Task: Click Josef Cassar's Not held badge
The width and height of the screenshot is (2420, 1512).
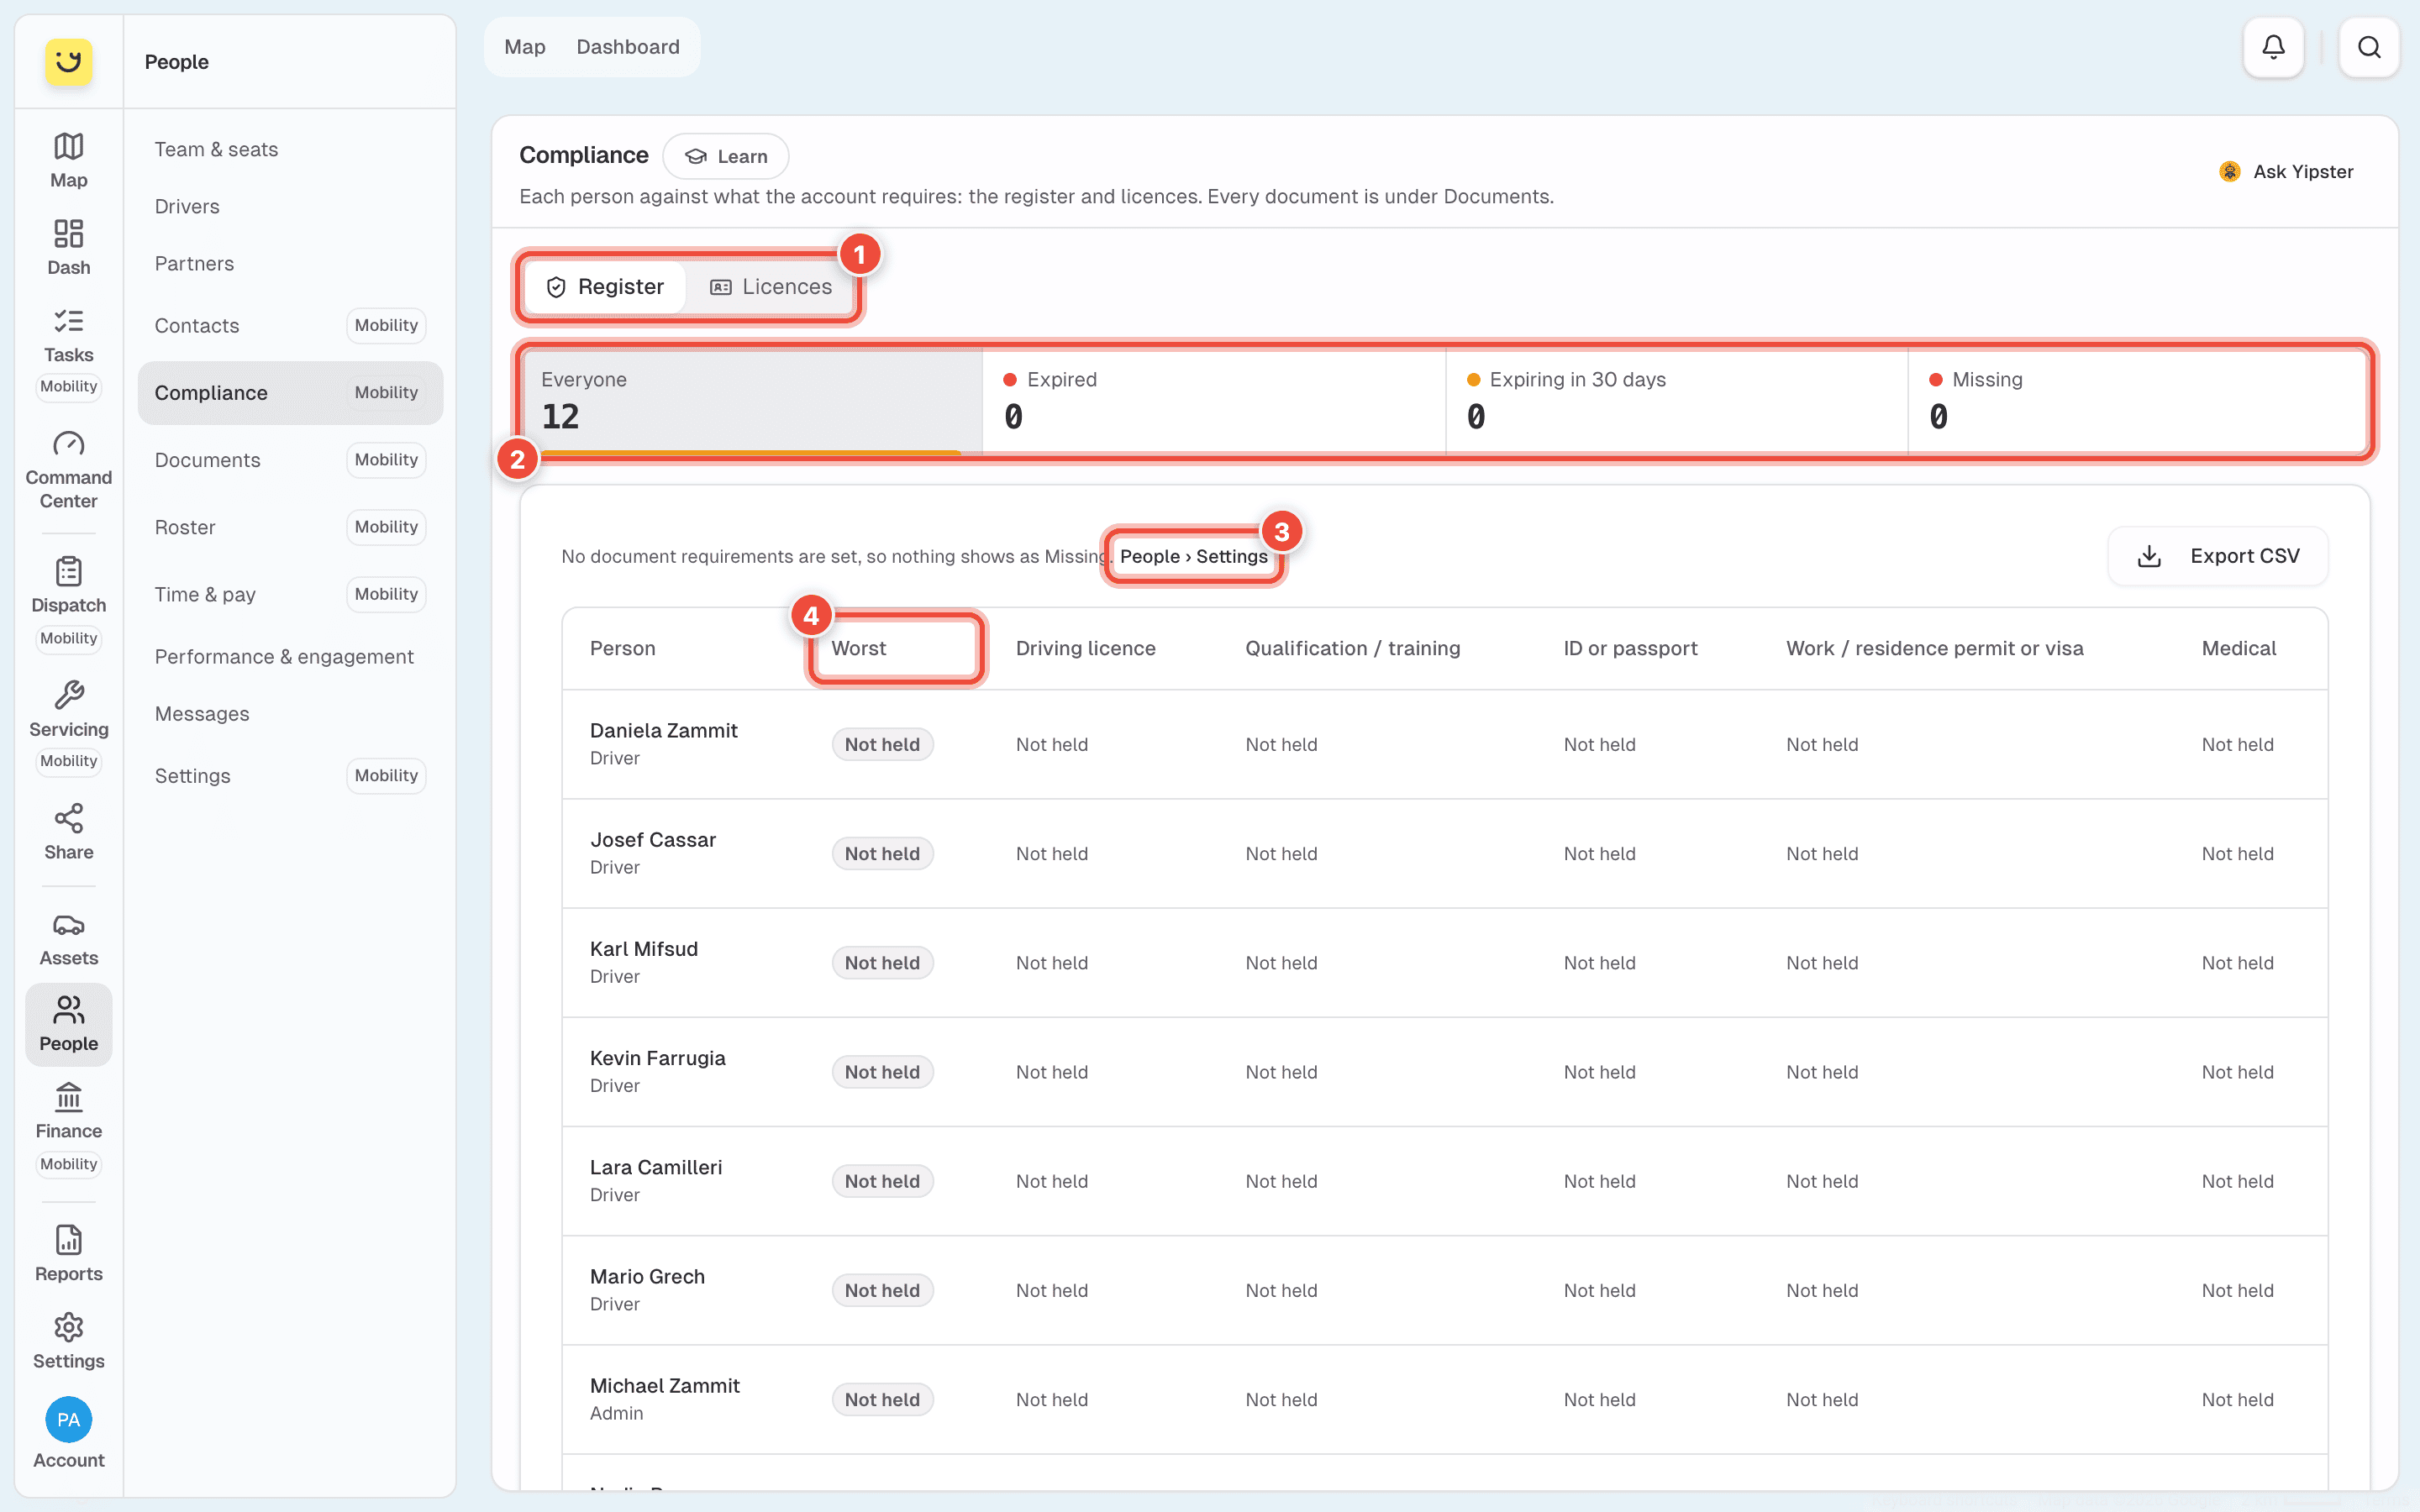Action: [x=882, y=853]
